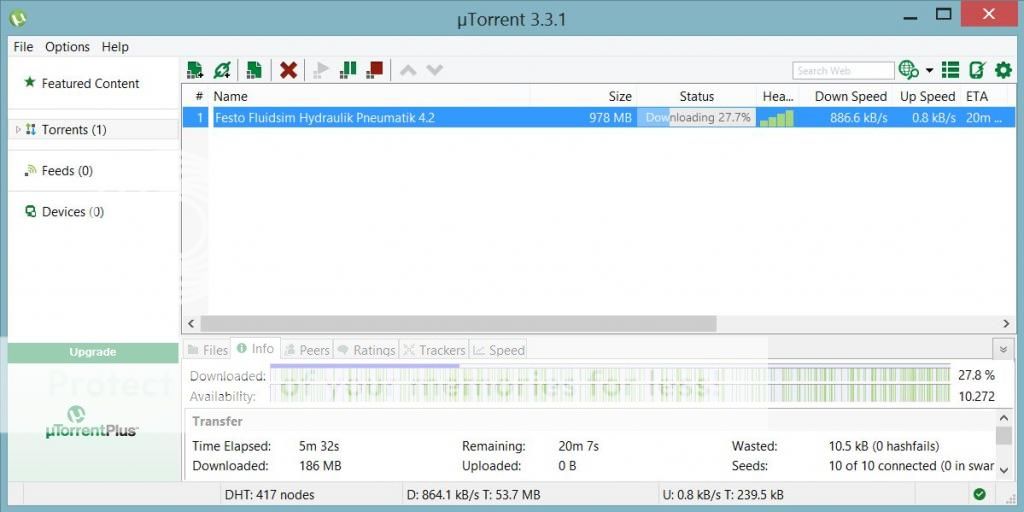Open the Trackers tab

[434, 350]
